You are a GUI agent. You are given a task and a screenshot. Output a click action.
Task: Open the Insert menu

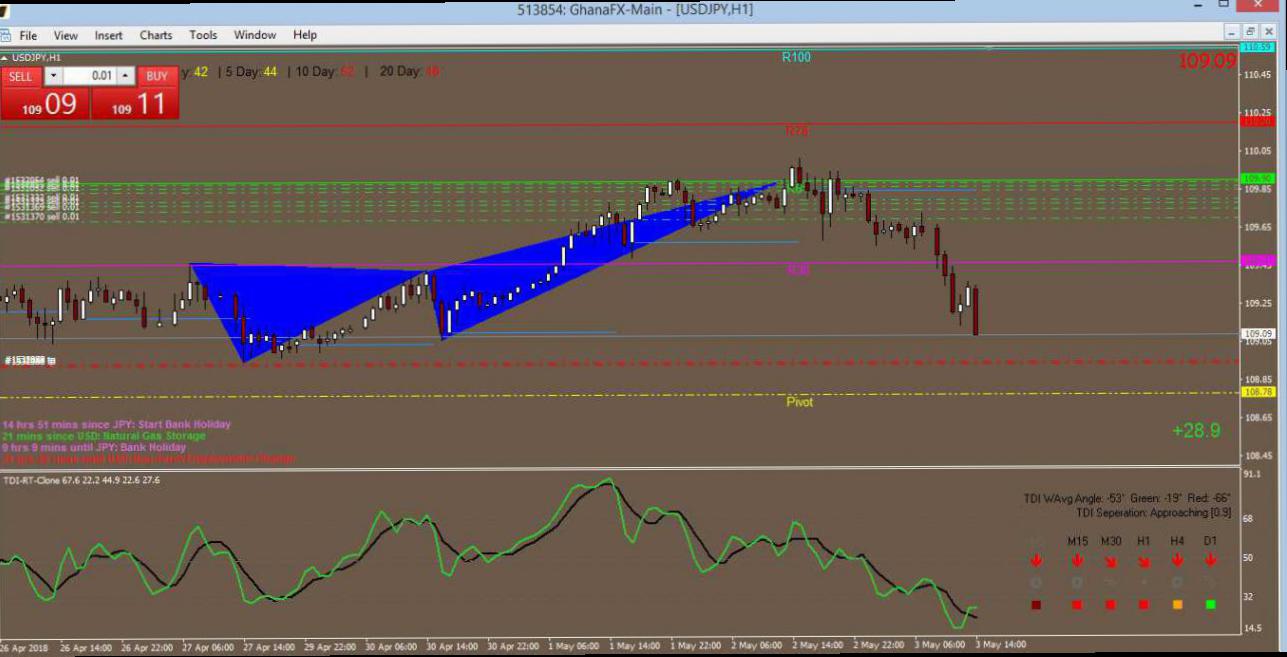point(109,35)
